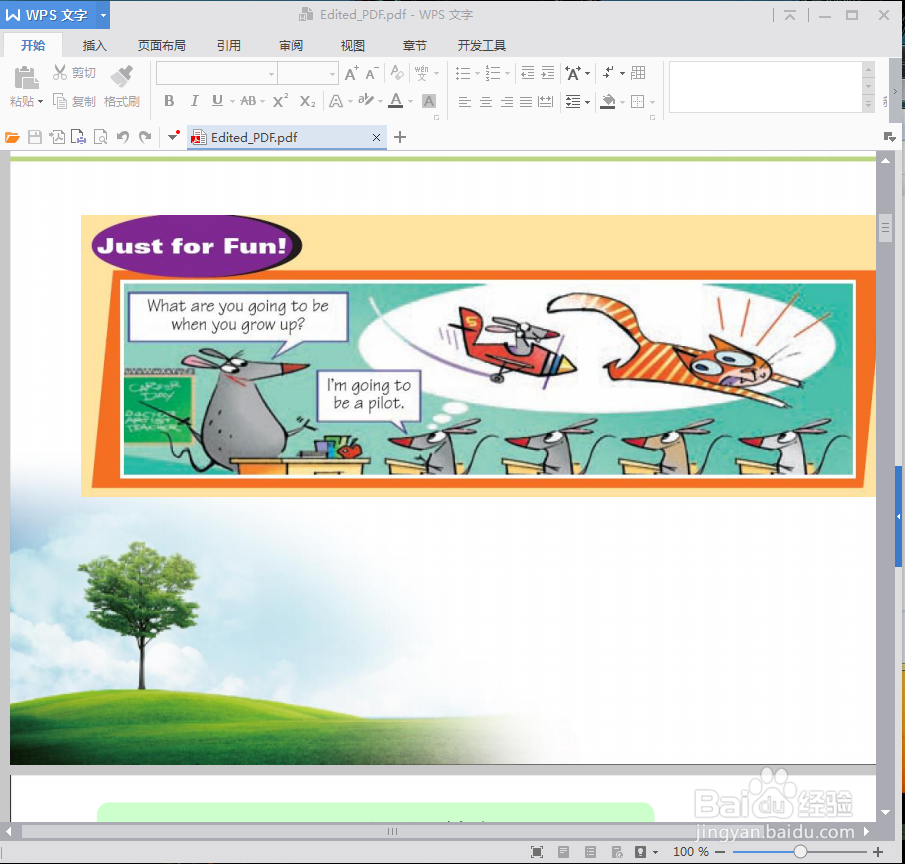Align text left
Screen dimensions: 905x864
point(465,102)
